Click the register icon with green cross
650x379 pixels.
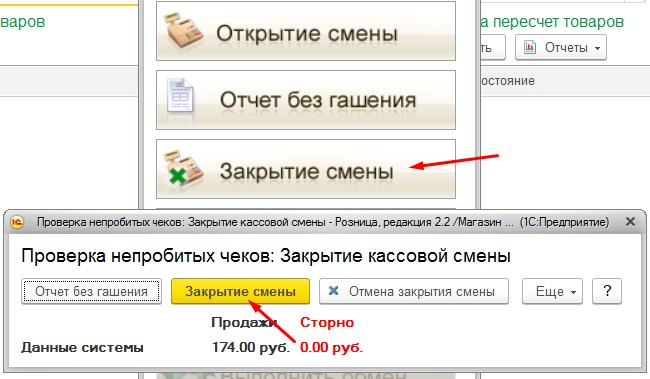tap(183, 169)
